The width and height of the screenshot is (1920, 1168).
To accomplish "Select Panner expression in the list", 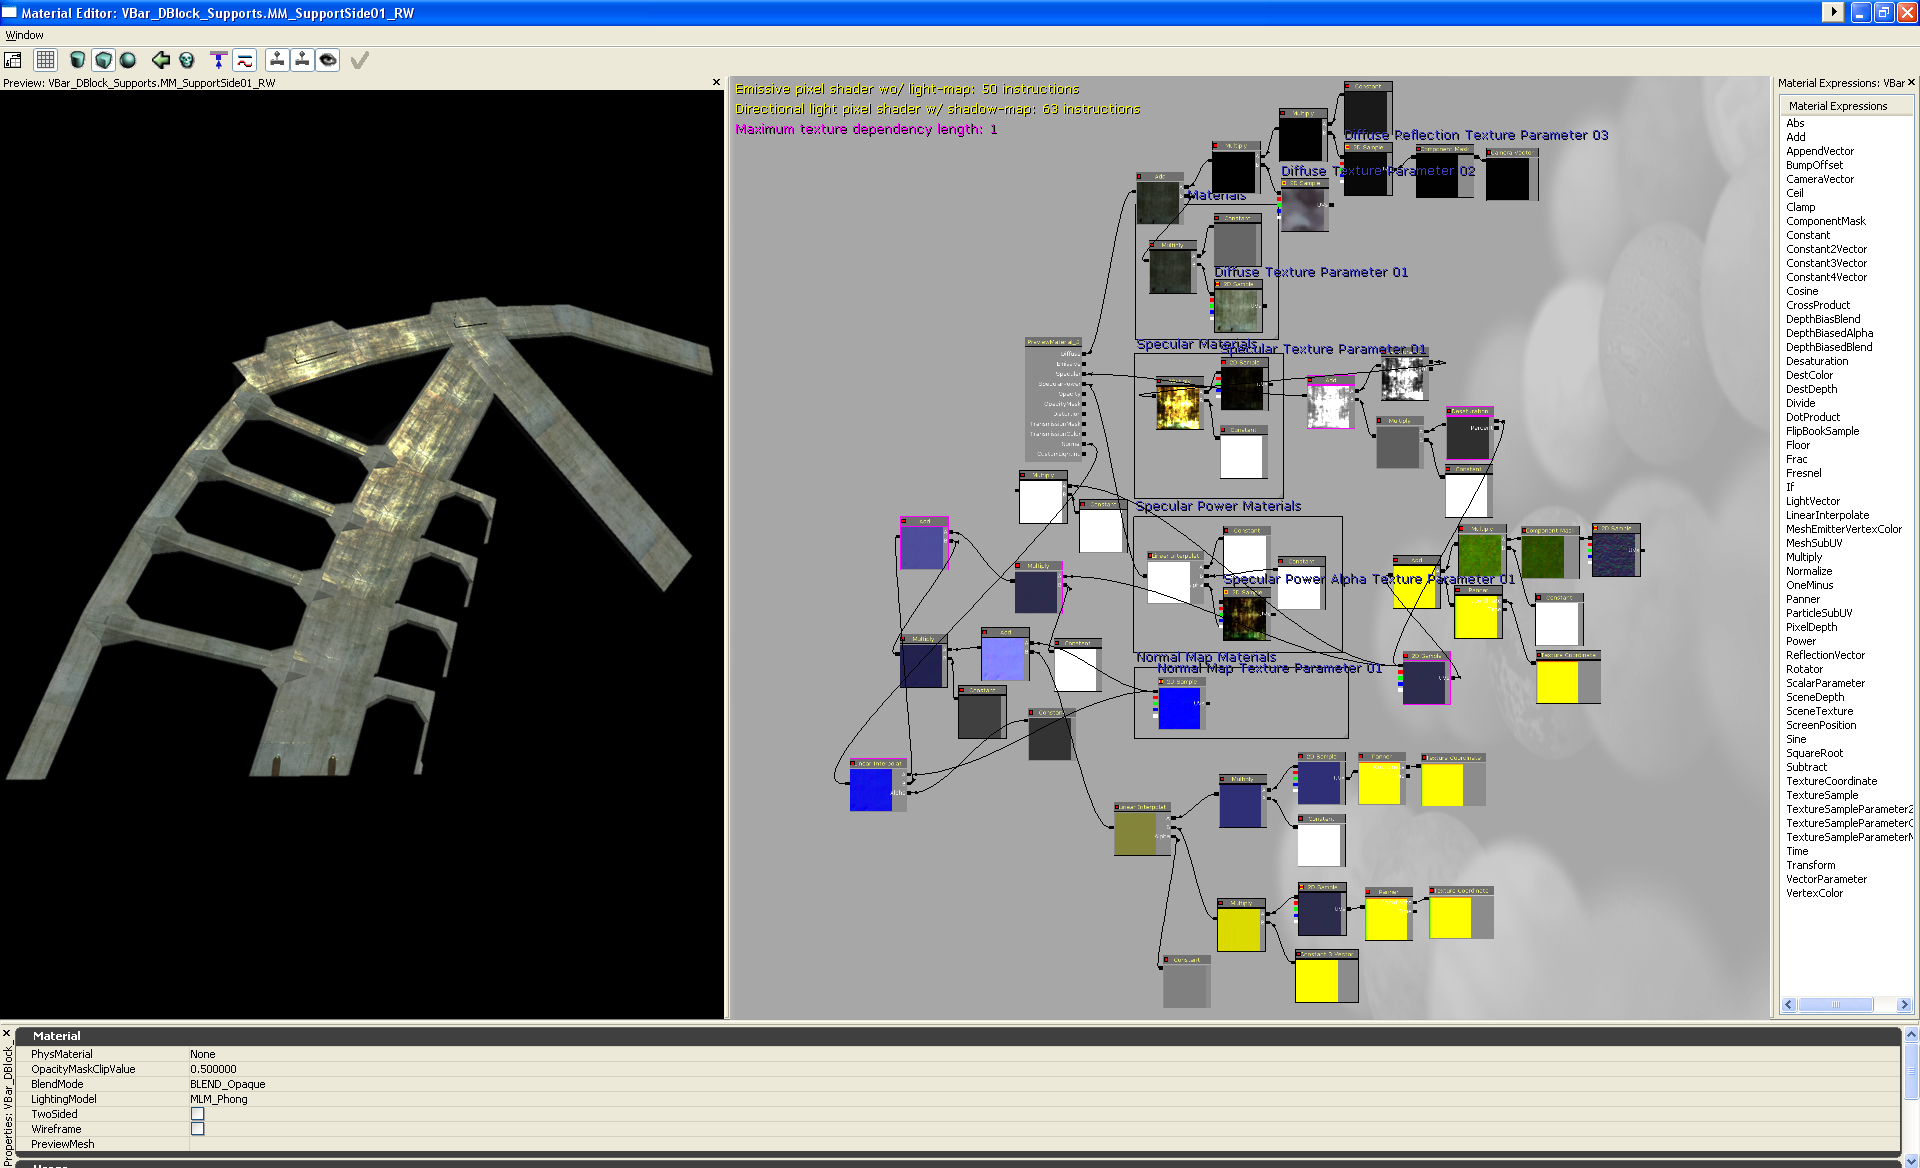I will point(1803,599).
